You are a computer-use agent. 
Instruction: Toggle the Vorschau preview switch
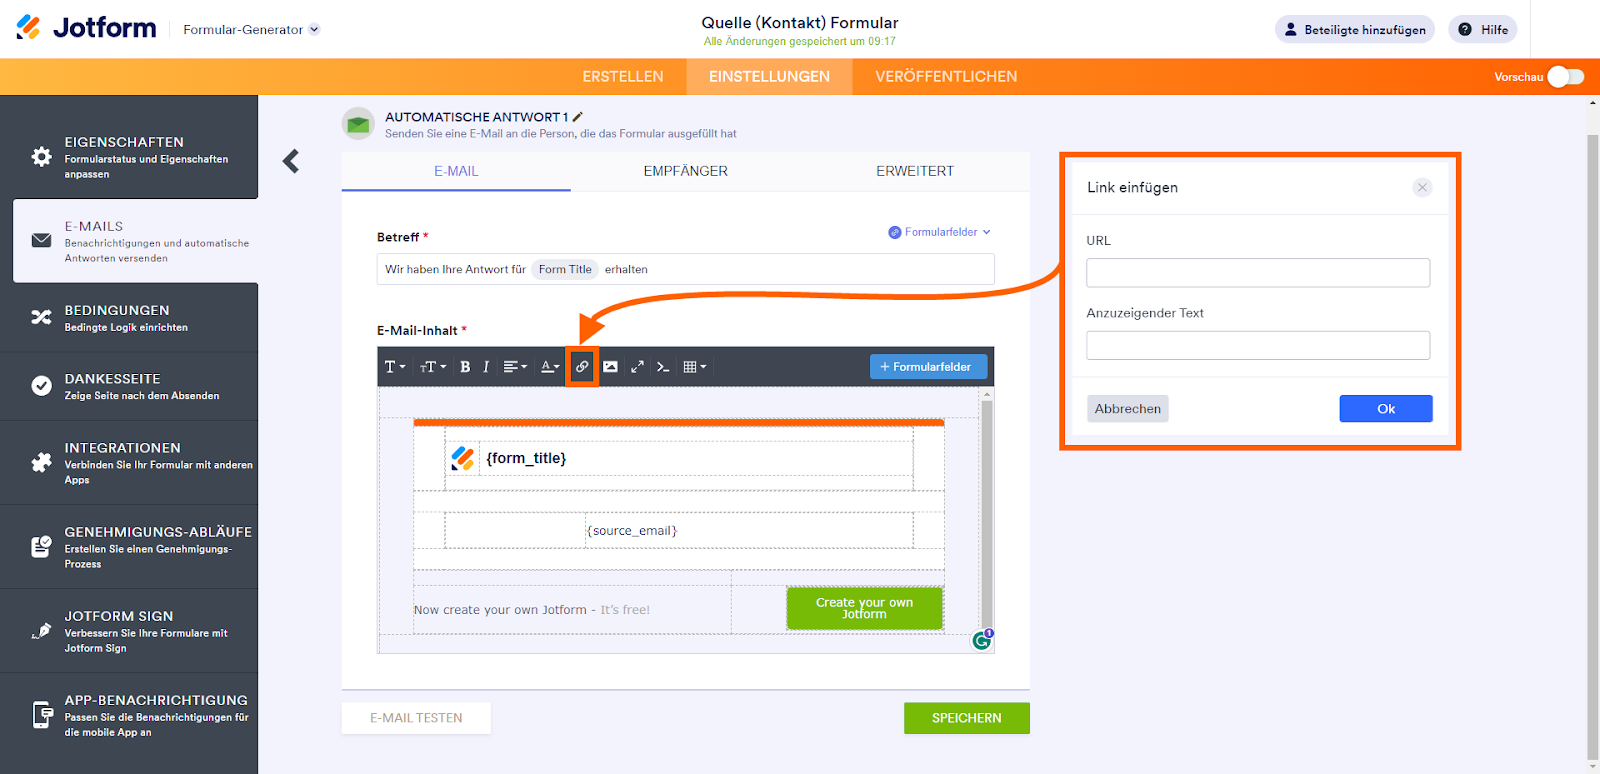click(1565, 77)
